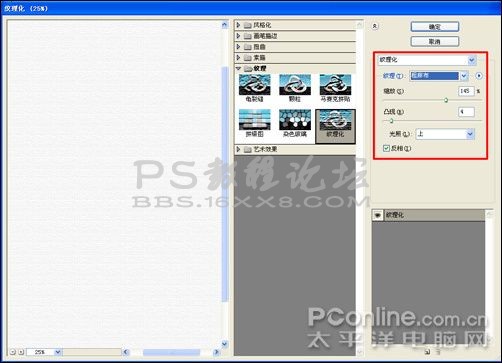Select the 拼缀图 (Patchwork) filter thumbnail
The image size is (502, 363).
point(255,123)
